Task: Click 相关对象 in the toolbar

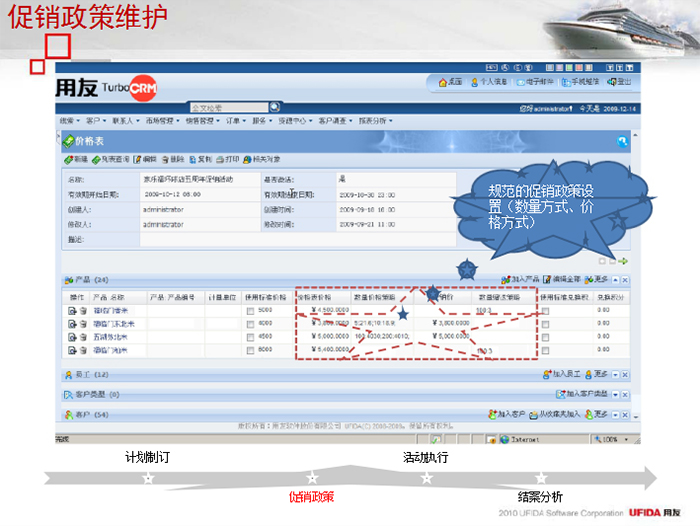Action: (x=262, y=159)
